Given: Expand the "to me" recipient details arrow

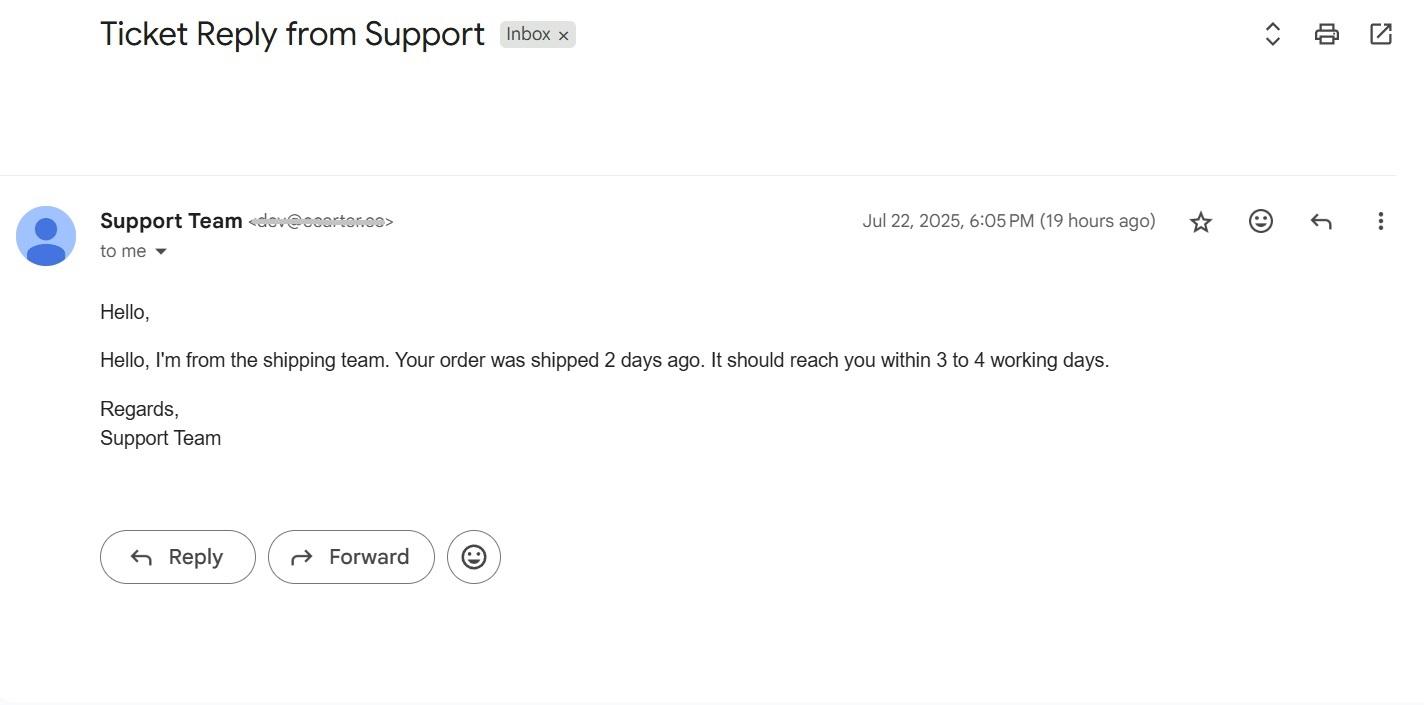Looking at the screenshot, I should tap(161, 251).
